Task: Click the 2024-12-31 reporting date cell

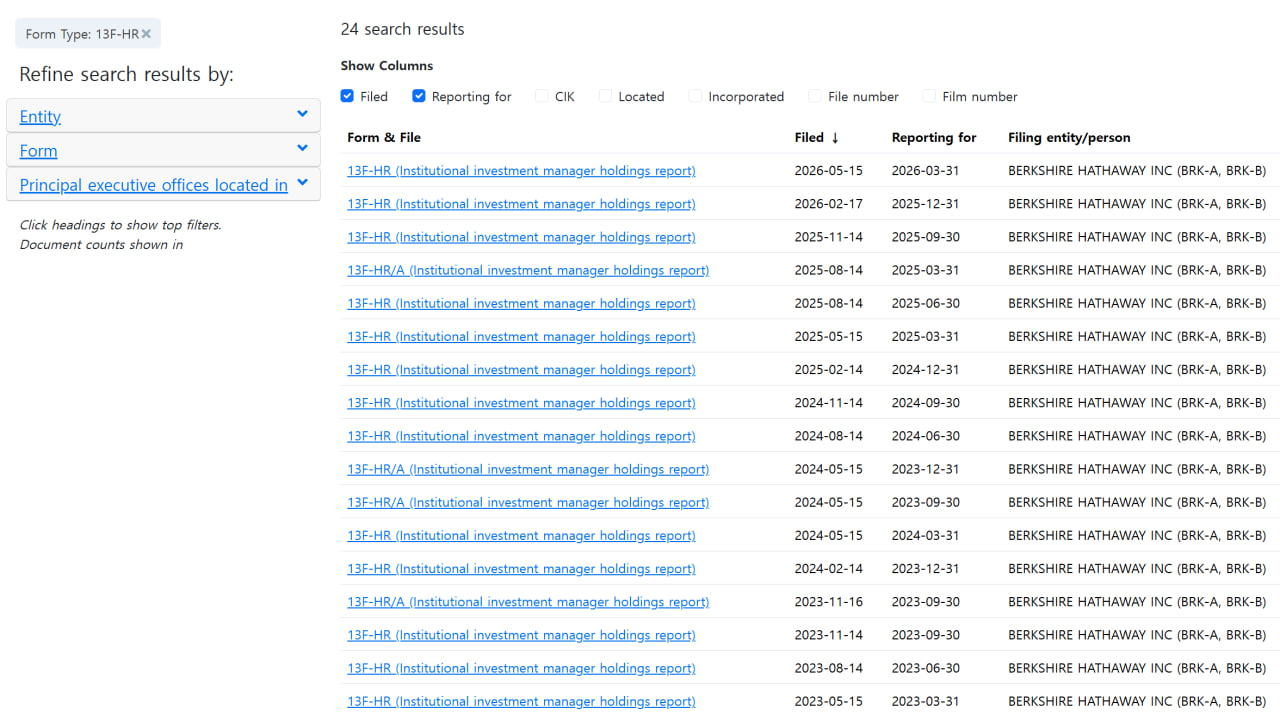Action: pyautogui.click(x=925, y=370)
